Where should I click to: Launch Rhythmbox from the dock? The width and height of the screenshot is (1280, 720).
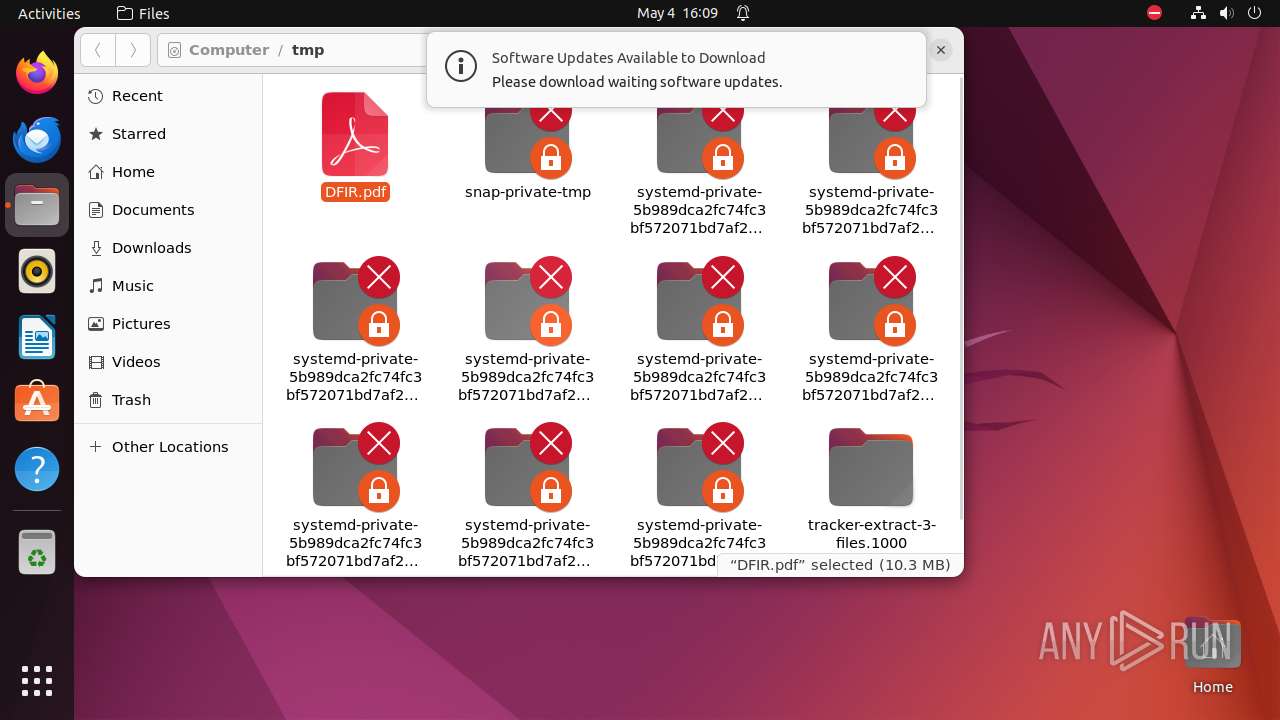click(37, 271)
